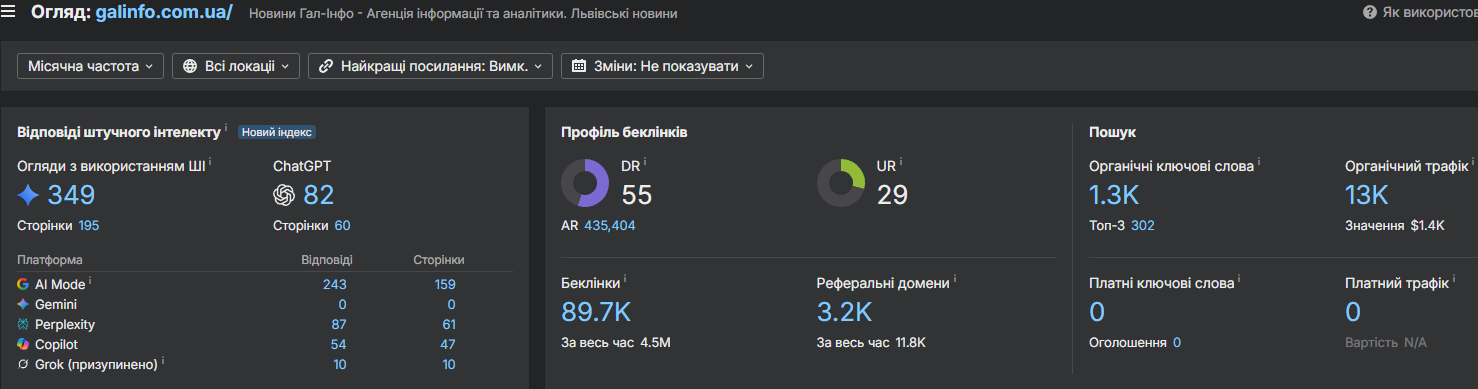Click the UR donut chart icon
Image resolution: width=1478 pixels, height=389 pixels.
coord(841,183)
